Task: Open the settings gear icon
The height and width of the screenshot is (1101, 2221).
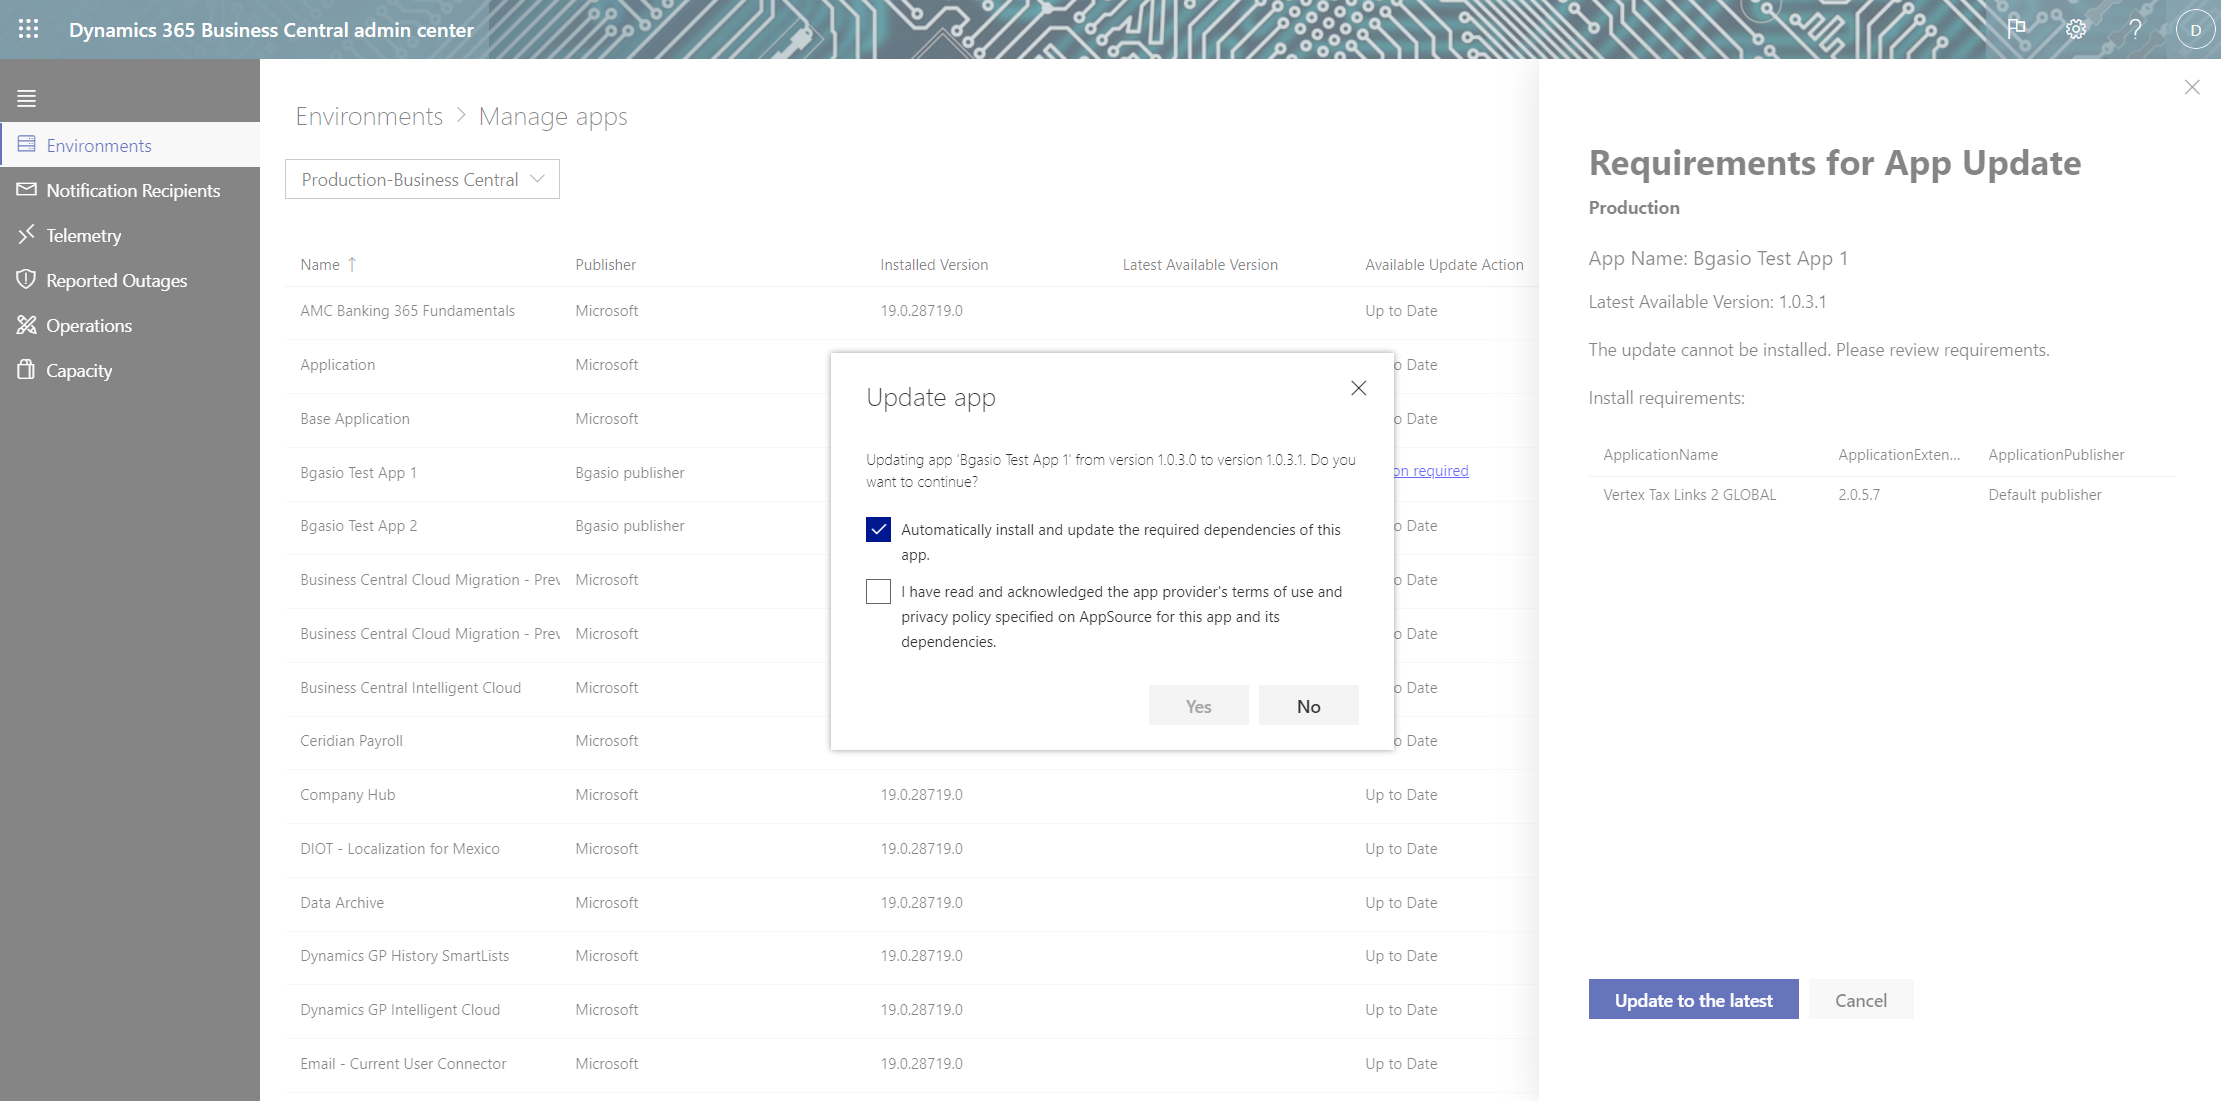Action: 2076,29
